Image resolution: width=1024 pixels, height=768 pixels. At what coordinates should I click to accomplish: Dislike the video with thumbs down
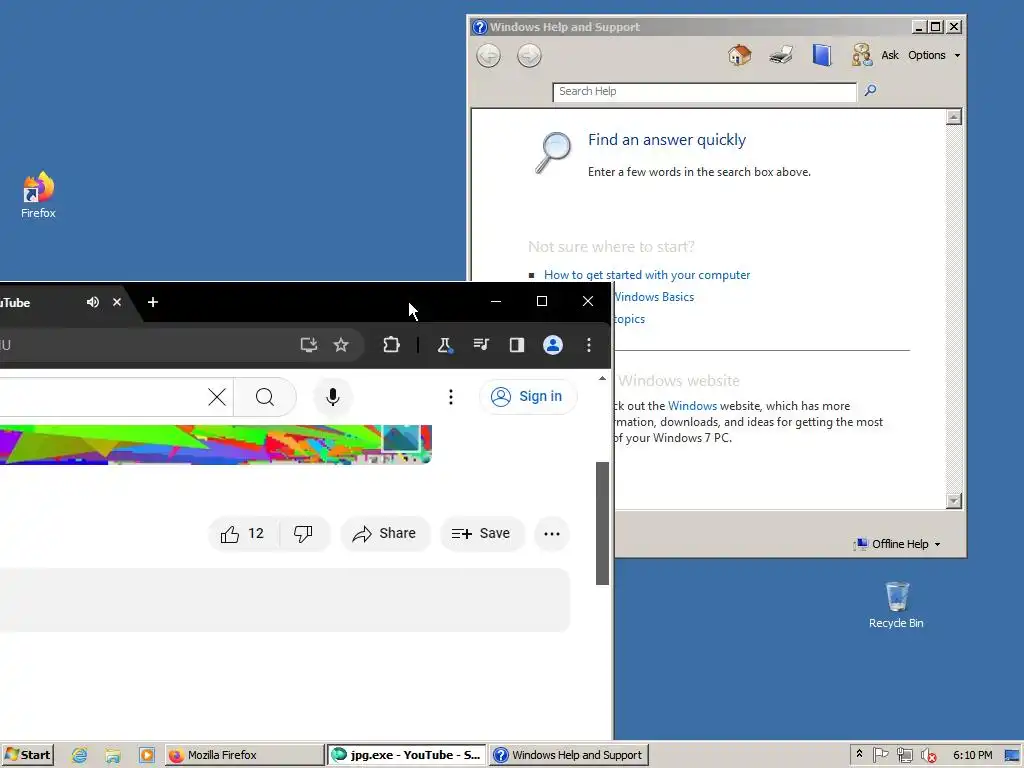point(303,534)
